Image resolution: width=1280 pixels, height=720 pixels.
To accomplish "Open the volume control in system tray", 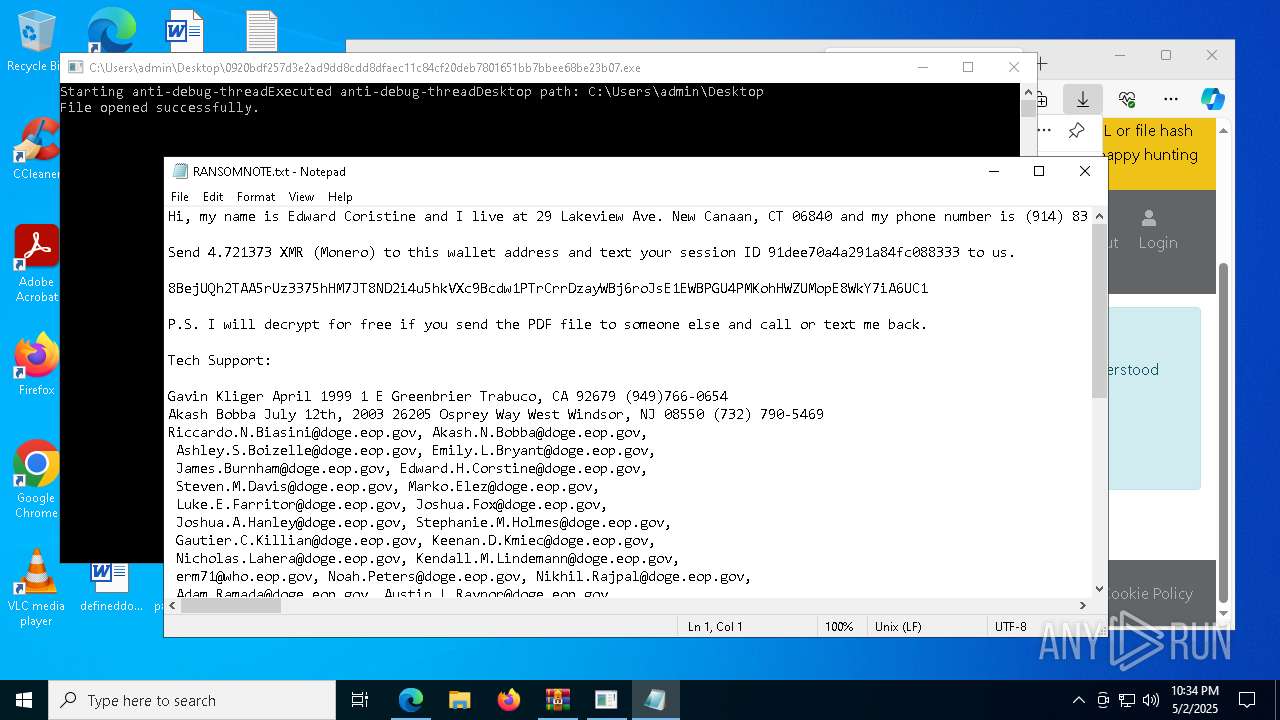I will tap(1151, 700).
